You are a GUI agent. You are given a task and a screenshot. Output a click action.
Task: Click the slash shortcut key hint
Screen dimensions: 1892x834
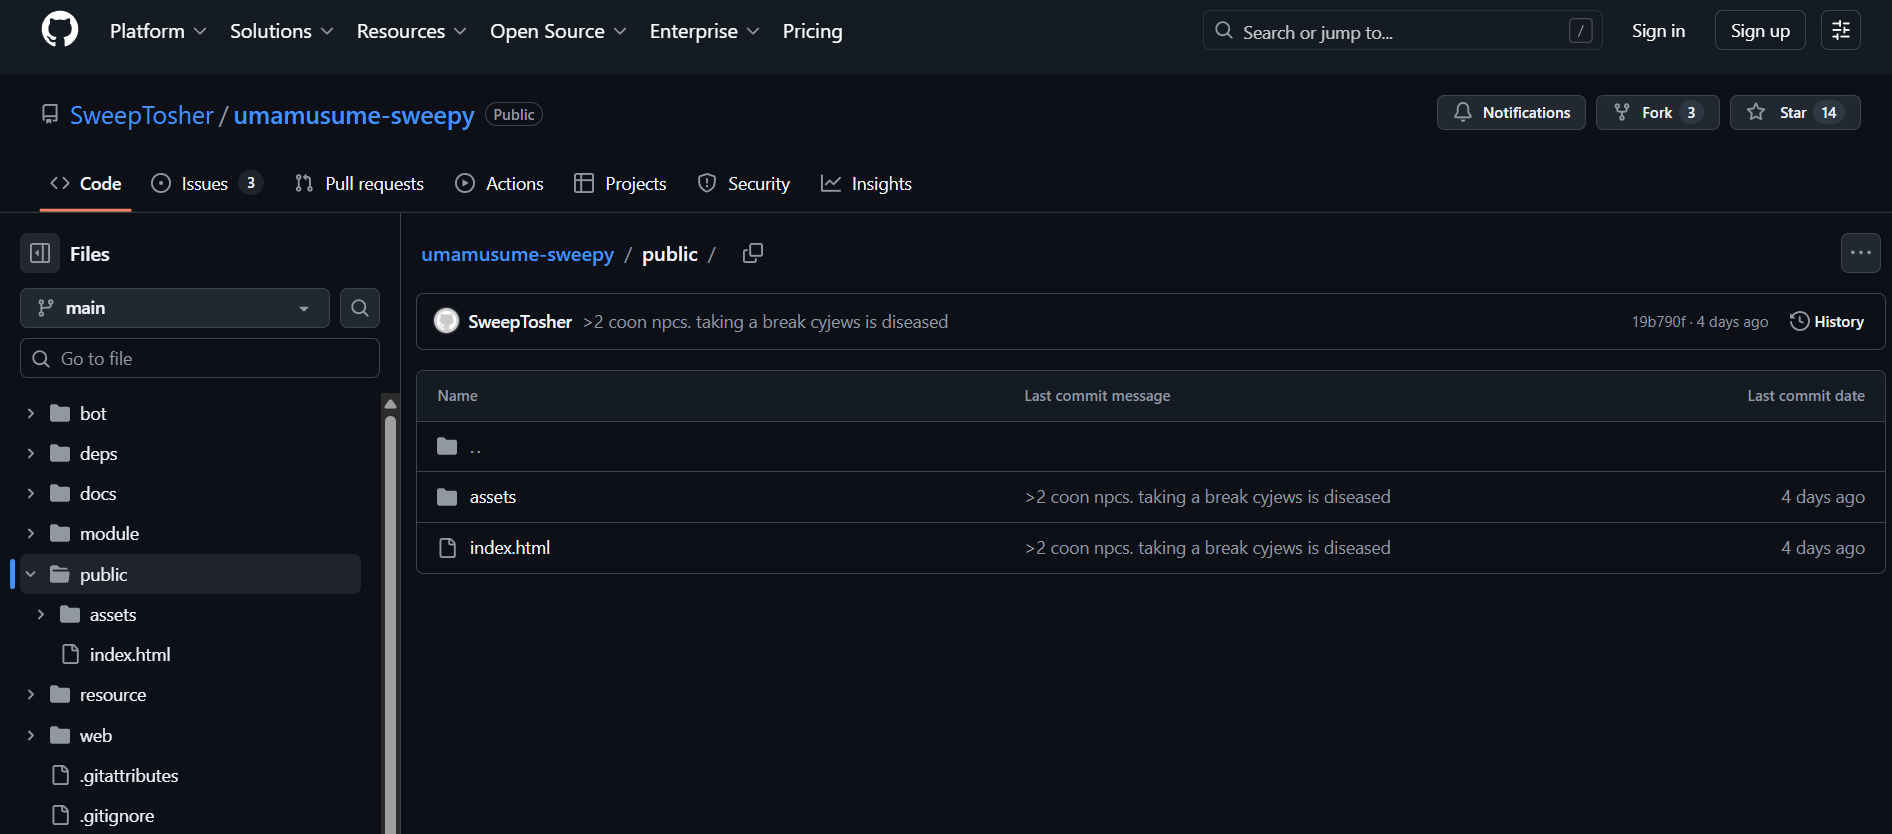tap(1580, 31)
